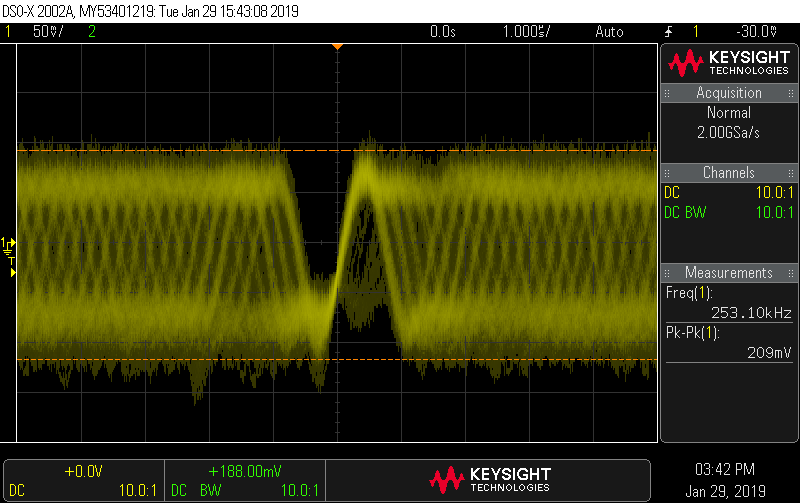
Task: Click the Keysight logo in the sidebar
Action: pyautogui.click(x=729, y=64)
